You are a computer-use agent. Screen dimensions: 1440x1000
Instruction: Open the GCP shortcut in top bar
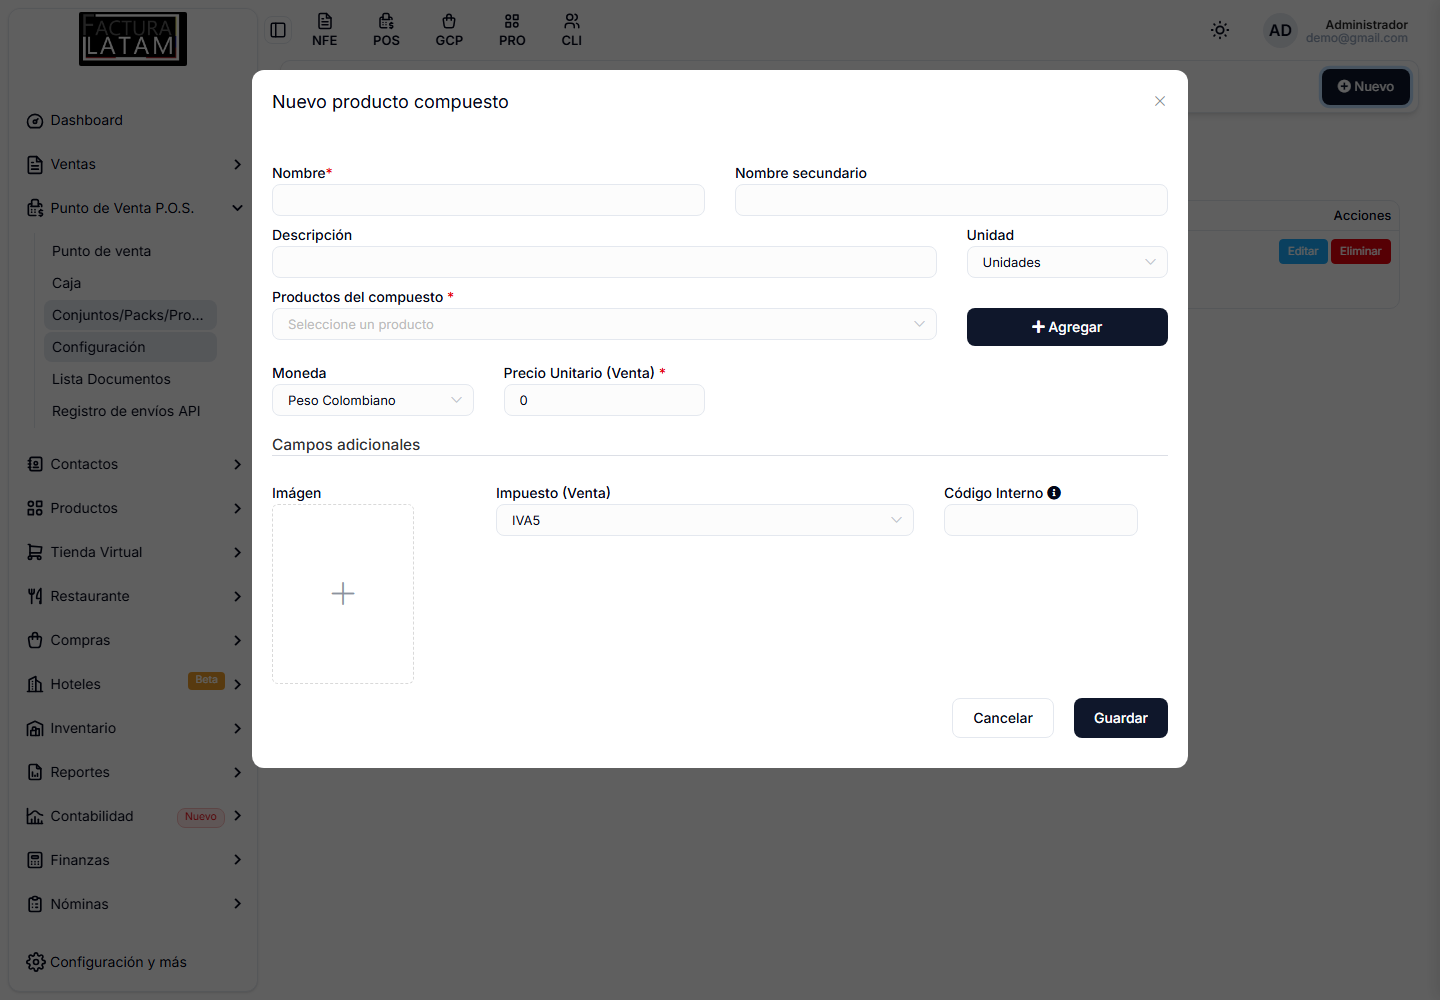pos(449,30)
